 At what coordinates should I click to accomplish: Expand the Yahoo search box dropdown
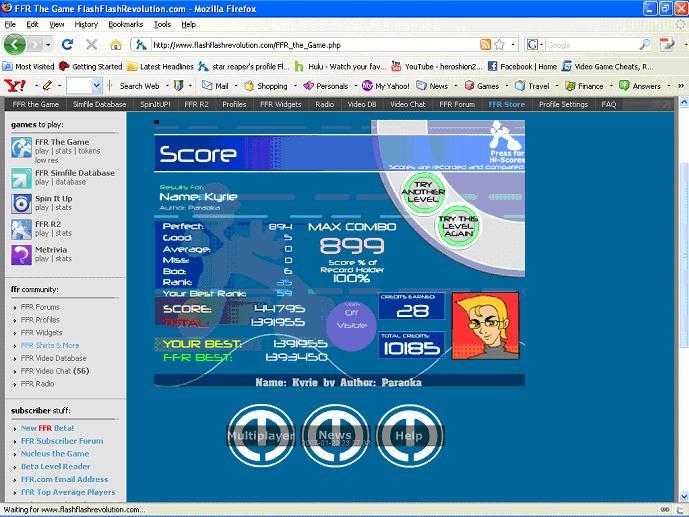point(96,86)
